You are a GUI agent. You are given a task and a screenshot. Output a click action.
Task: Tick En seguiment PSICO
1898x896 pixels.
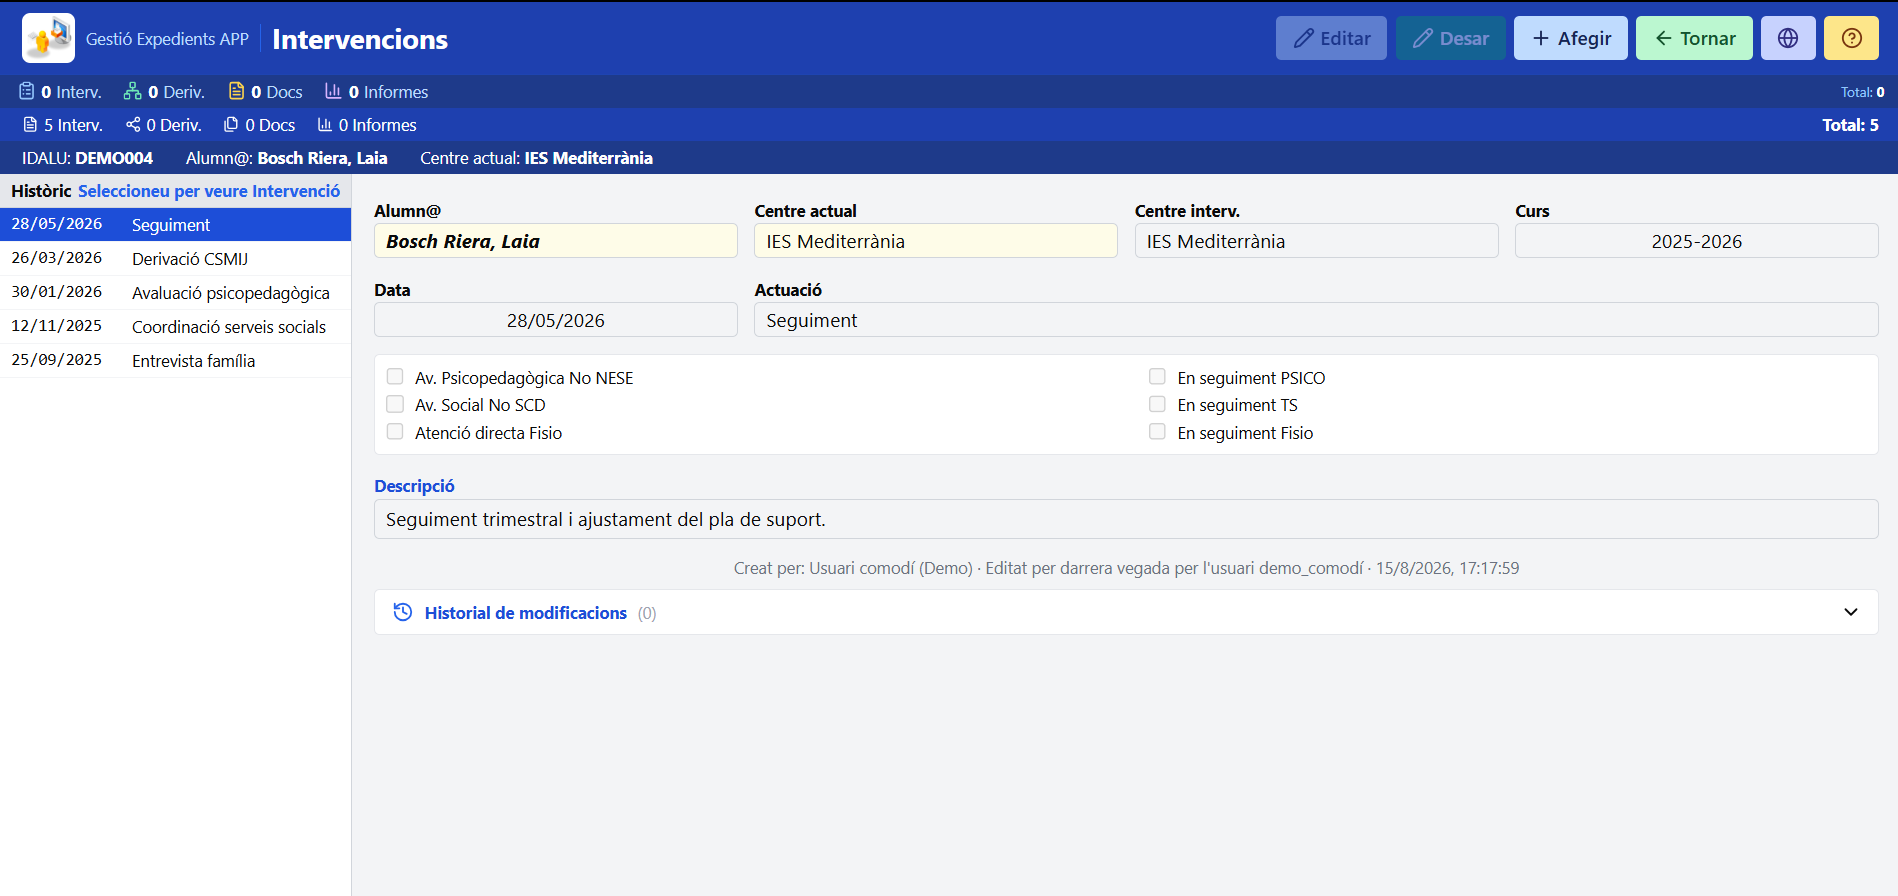(x=1157, y=377)
